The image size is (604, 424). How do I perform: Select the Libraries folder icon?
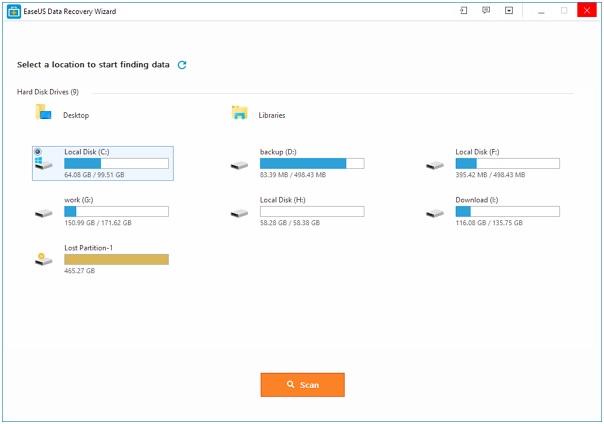coord(240,114)
